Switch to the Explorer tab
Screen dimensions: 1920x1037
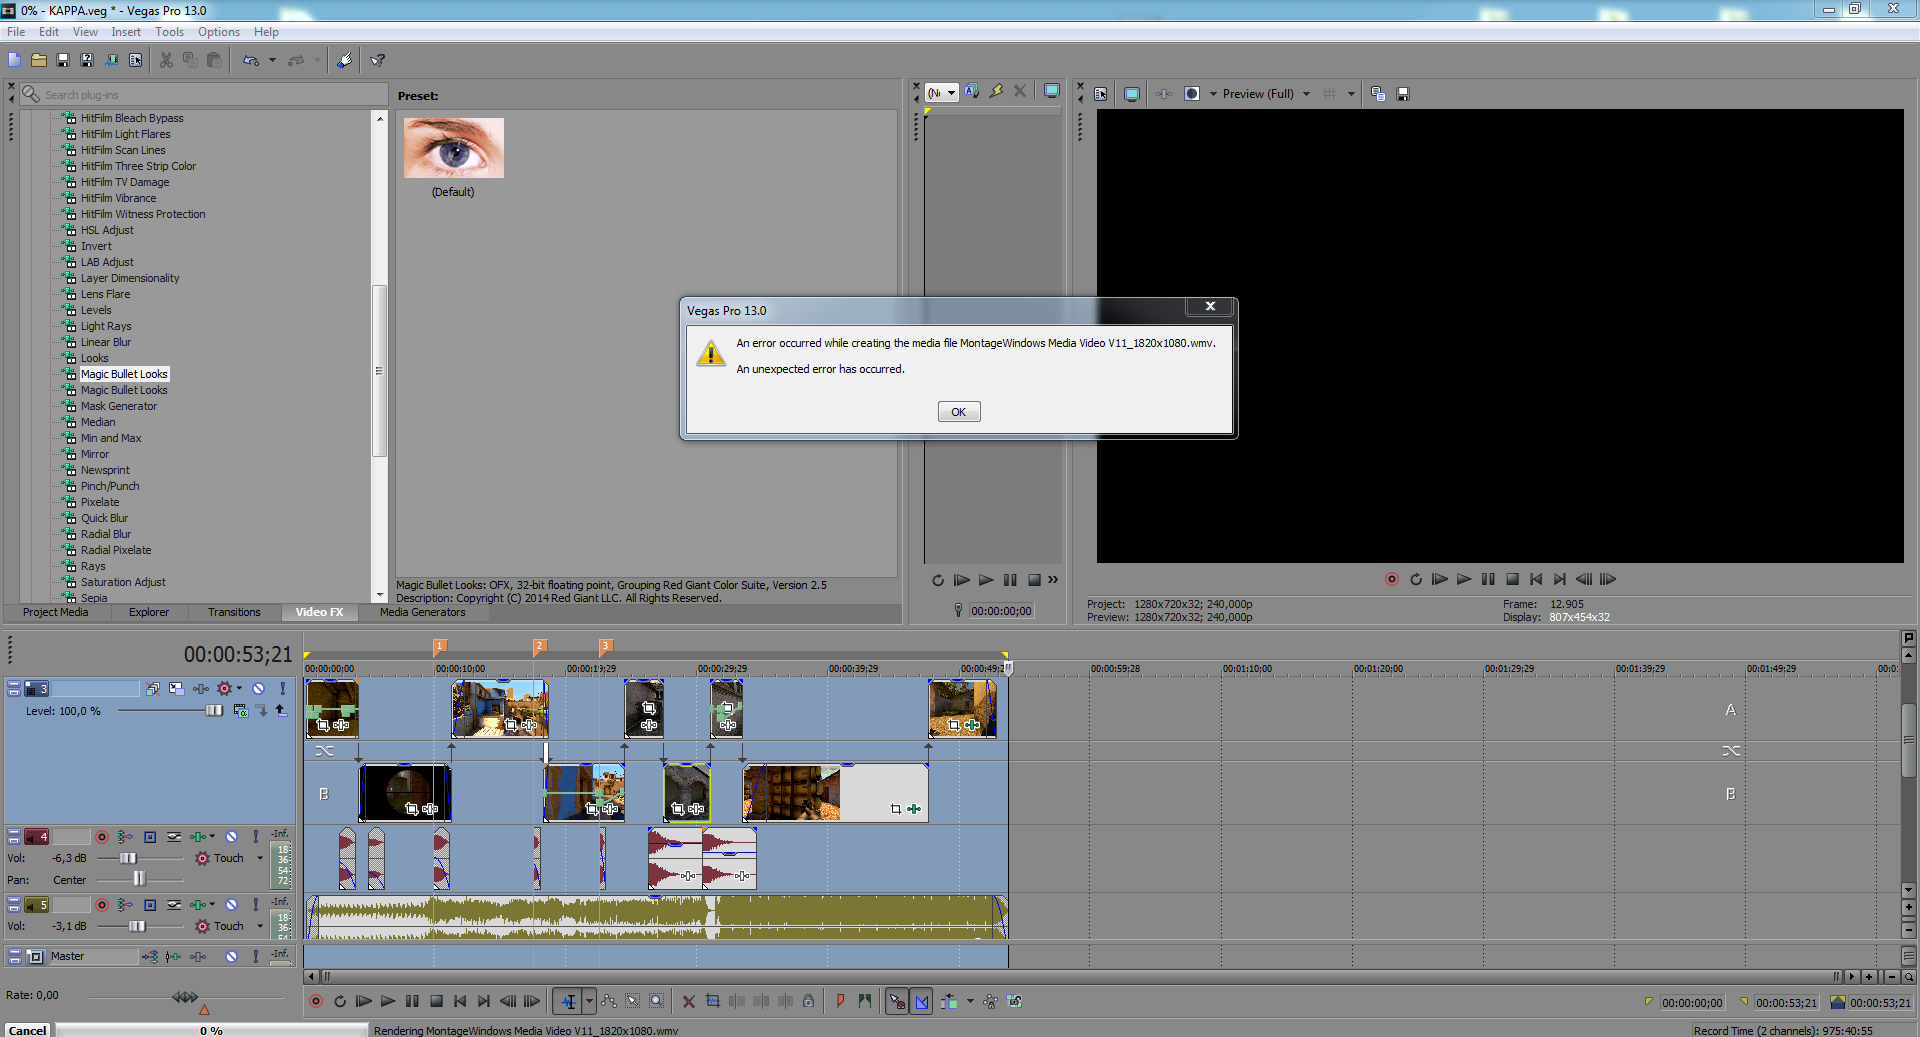pyautogui.click(x=149, y=612)
